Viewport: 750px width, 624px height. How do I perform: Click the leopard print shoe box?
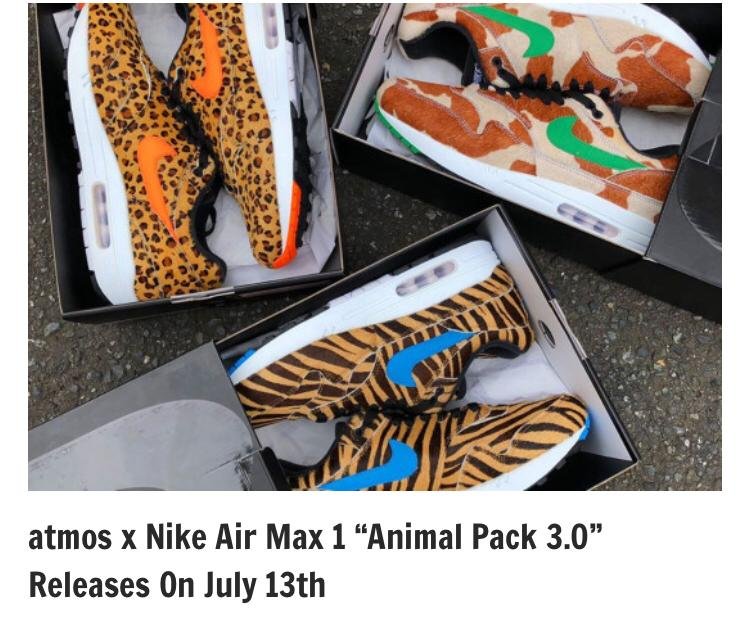pos(189,158)
